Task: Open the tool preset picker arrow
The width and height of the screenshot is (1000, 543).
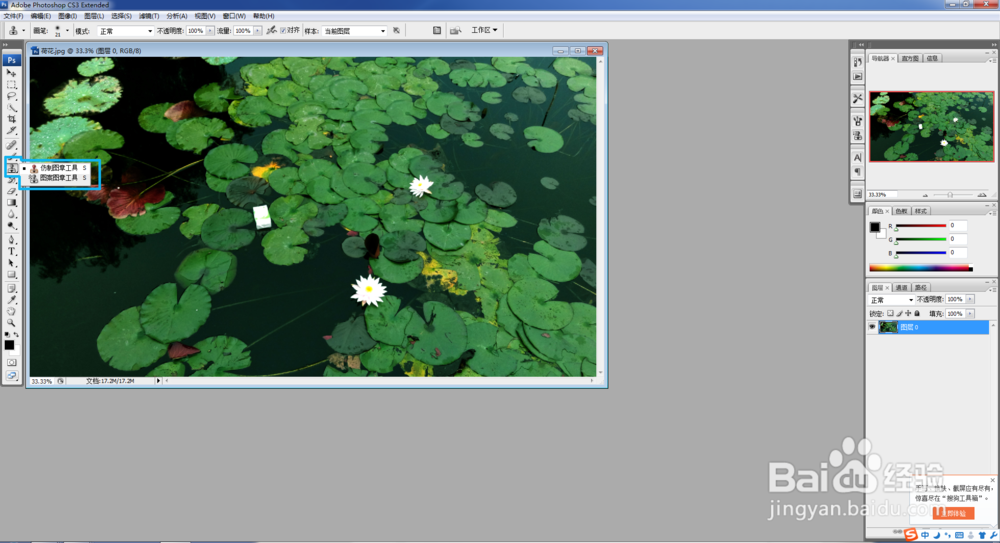Action: (24, 31)
